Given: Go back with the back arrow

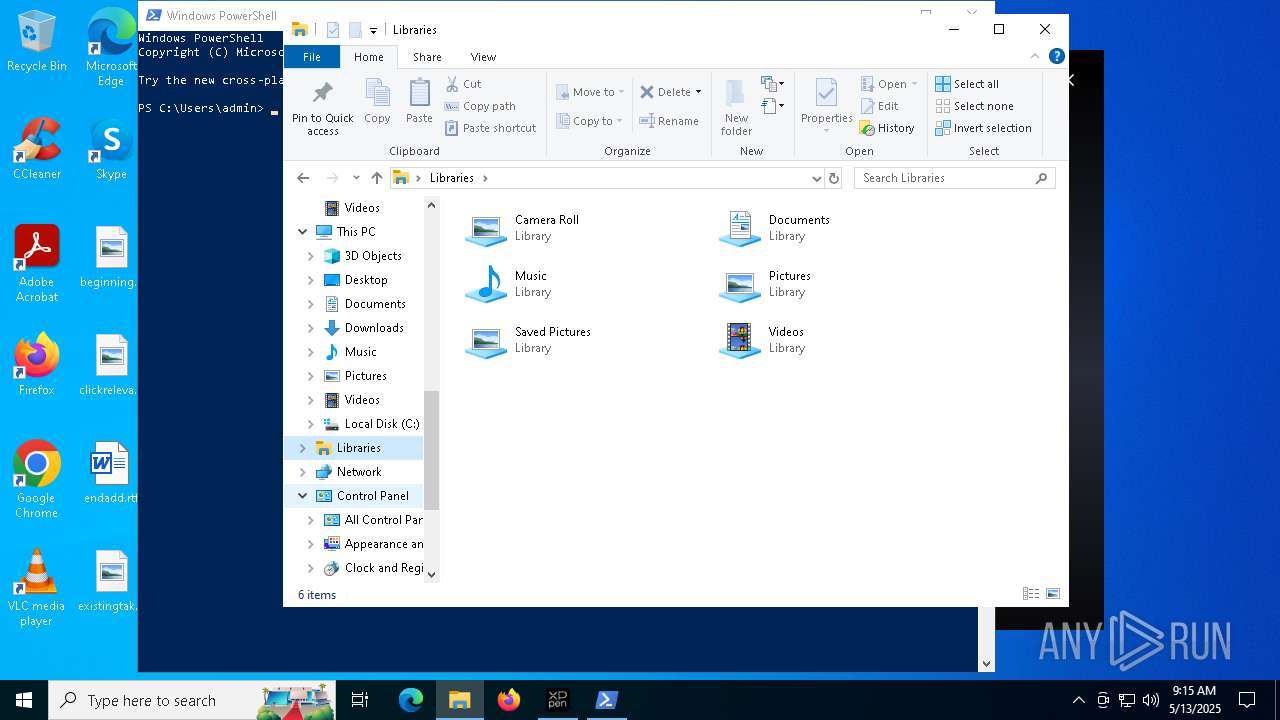Looking at the screenshot, I should click(x=303, y=178).
